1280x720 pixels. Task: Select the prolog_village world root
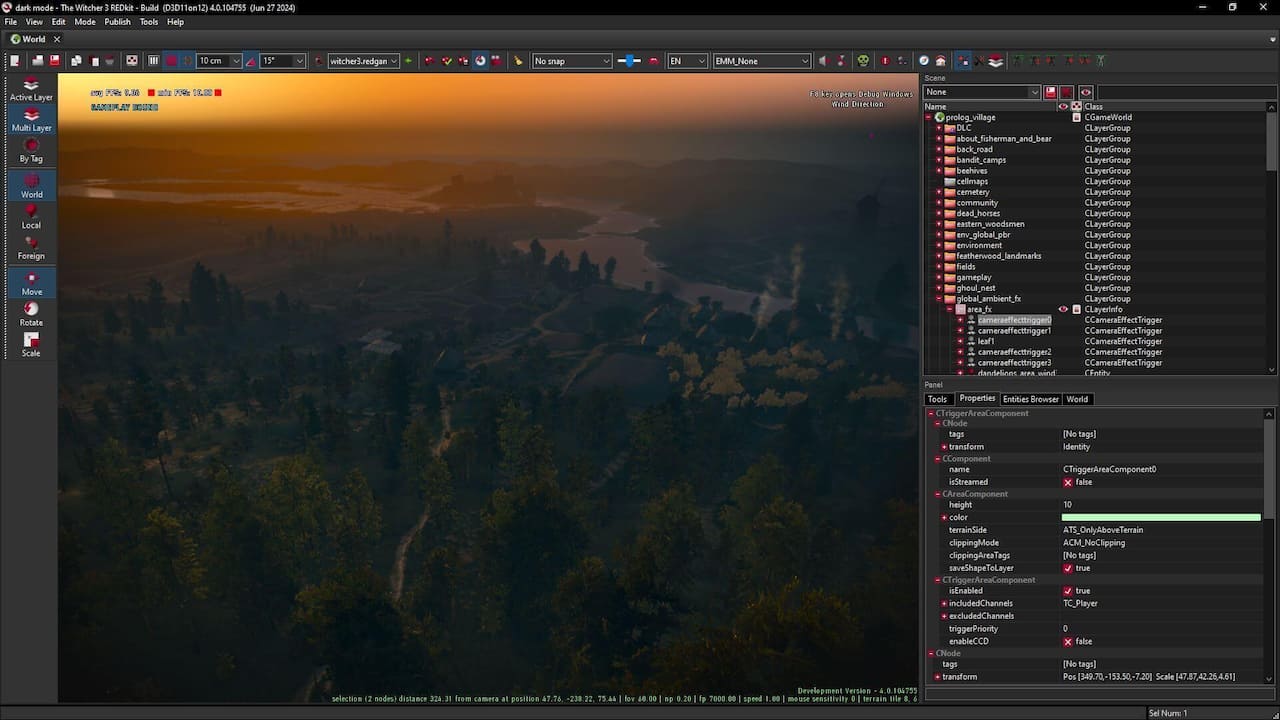(x=970, y=117)
